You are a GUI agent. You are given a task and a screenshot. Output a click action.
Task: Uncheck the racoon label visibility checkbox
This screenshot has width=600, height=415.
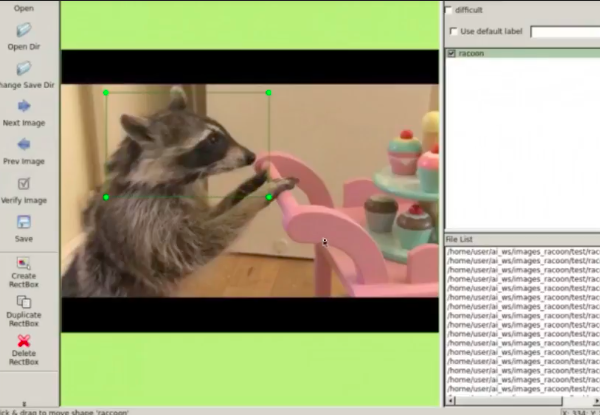(452, 54)
